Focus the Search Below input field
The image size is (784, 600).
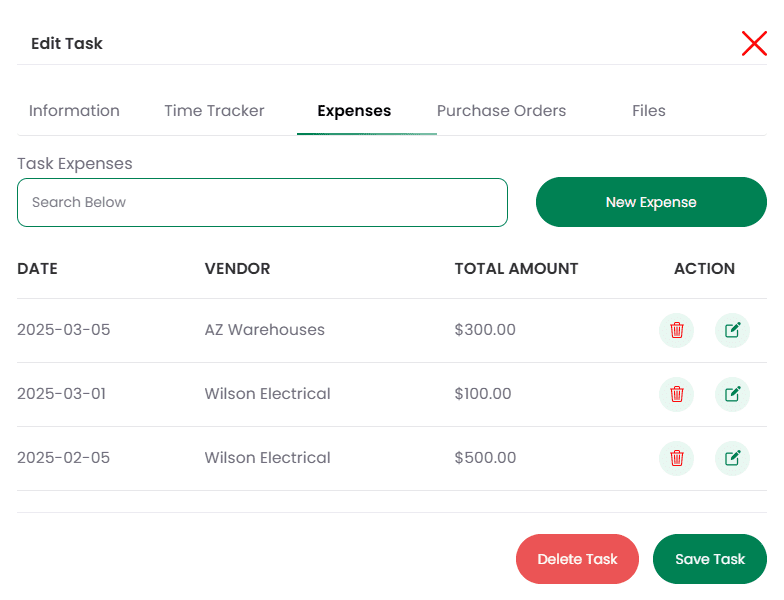(x=262, y=202)
